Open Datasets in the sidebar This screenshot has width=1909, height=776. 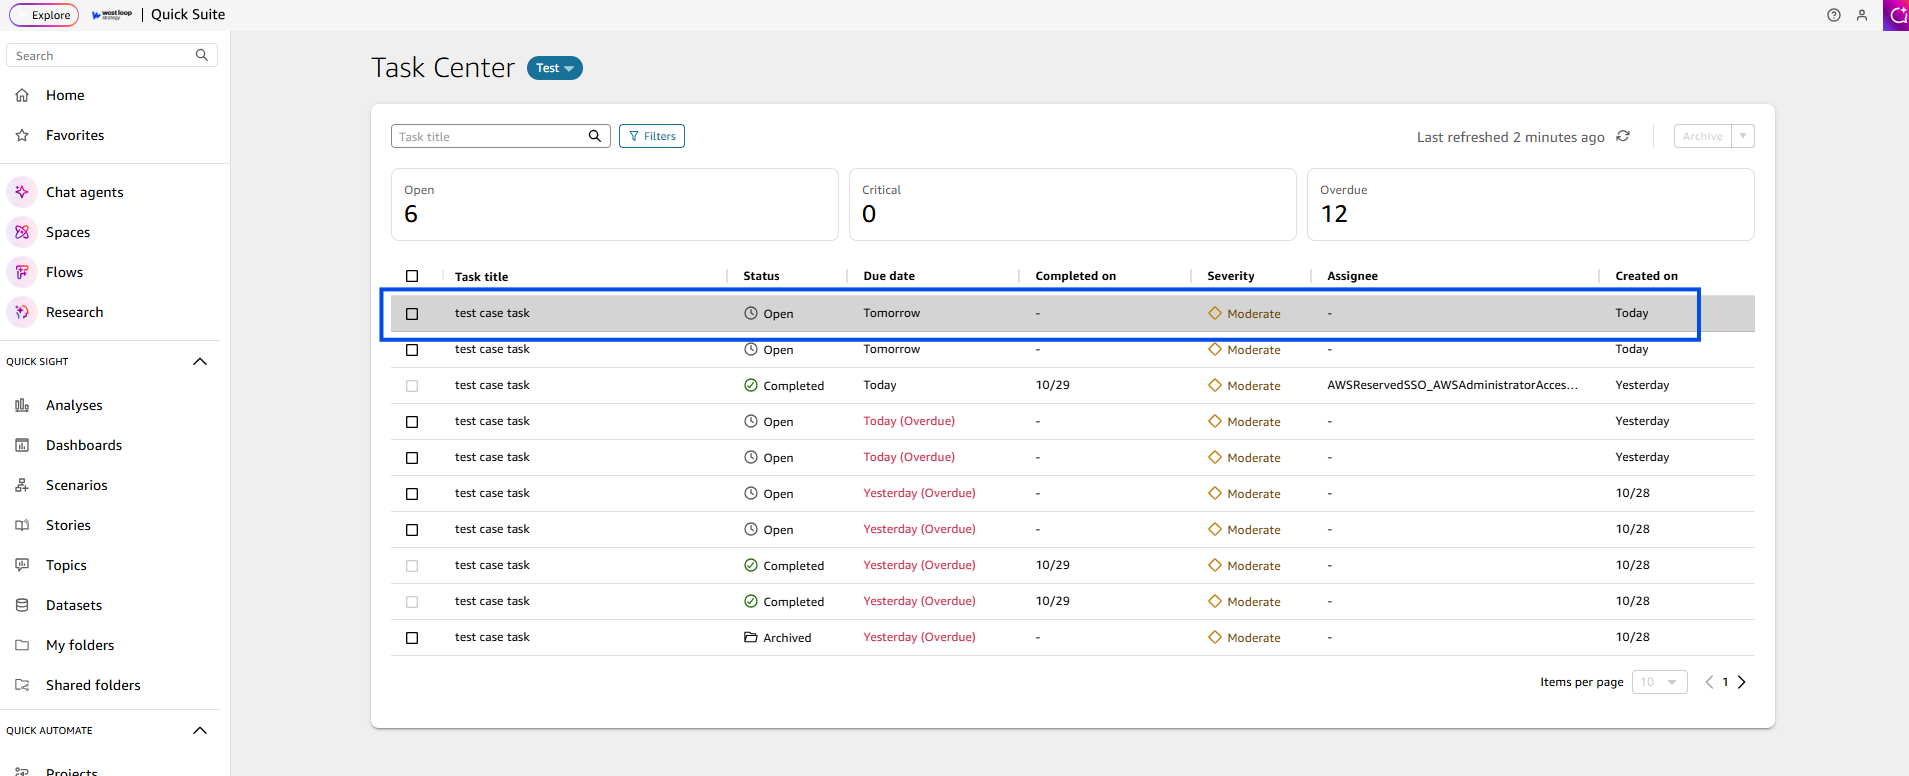click(74, 605)
